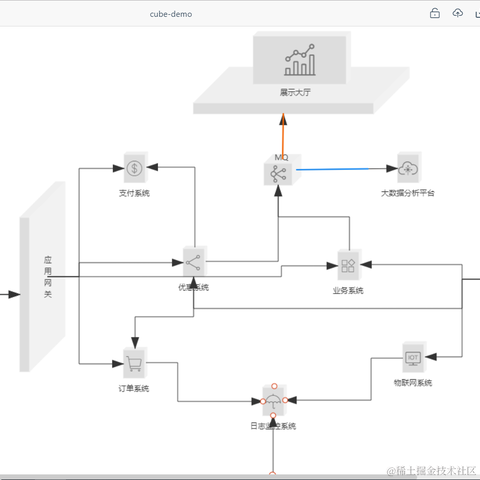This screenshot has width=480, height=480.
Task: Select the 应用网关 gateway panel
Action: point(43,277)
